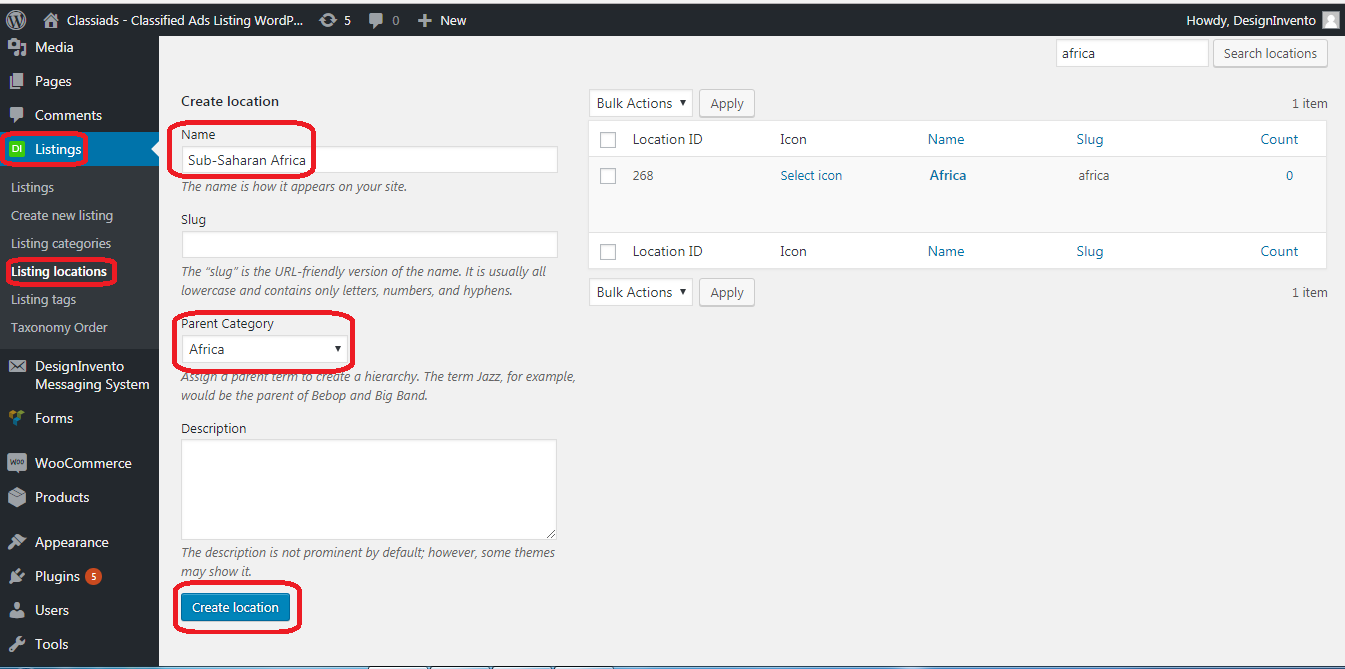Go to Taxonomy Order submenu
Screen dimensions: 1345x669
[59, 327]
